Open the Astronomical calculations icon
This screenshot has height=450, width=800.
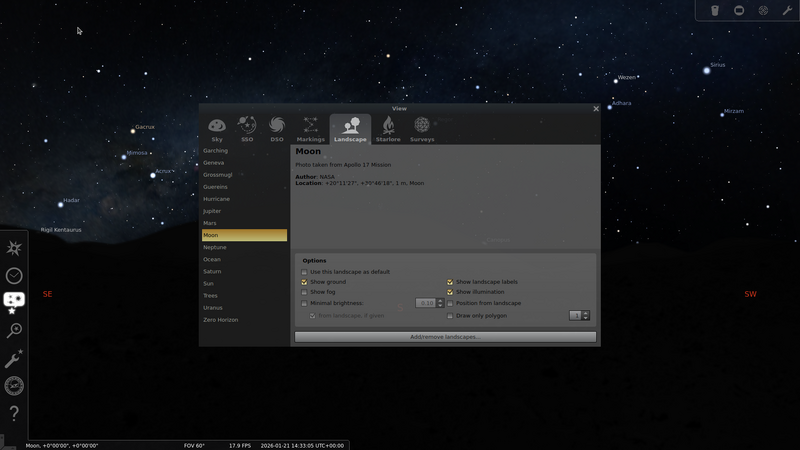14,386
